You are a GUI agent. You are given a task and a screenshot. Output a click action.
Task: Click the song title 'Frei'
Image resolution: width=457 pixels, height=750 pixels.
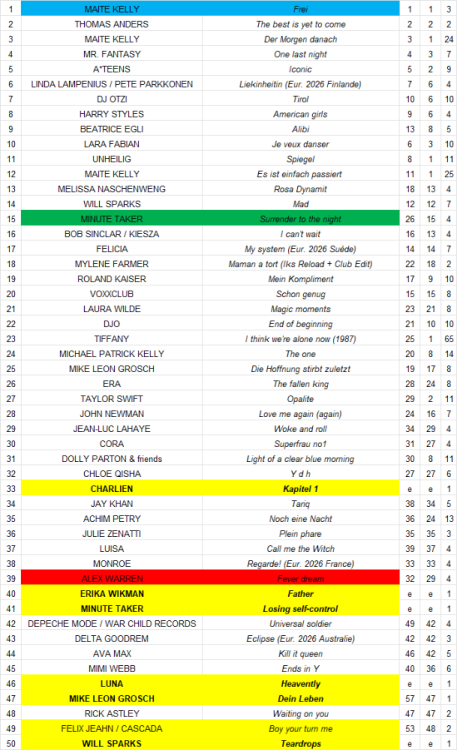pos(301,9)
